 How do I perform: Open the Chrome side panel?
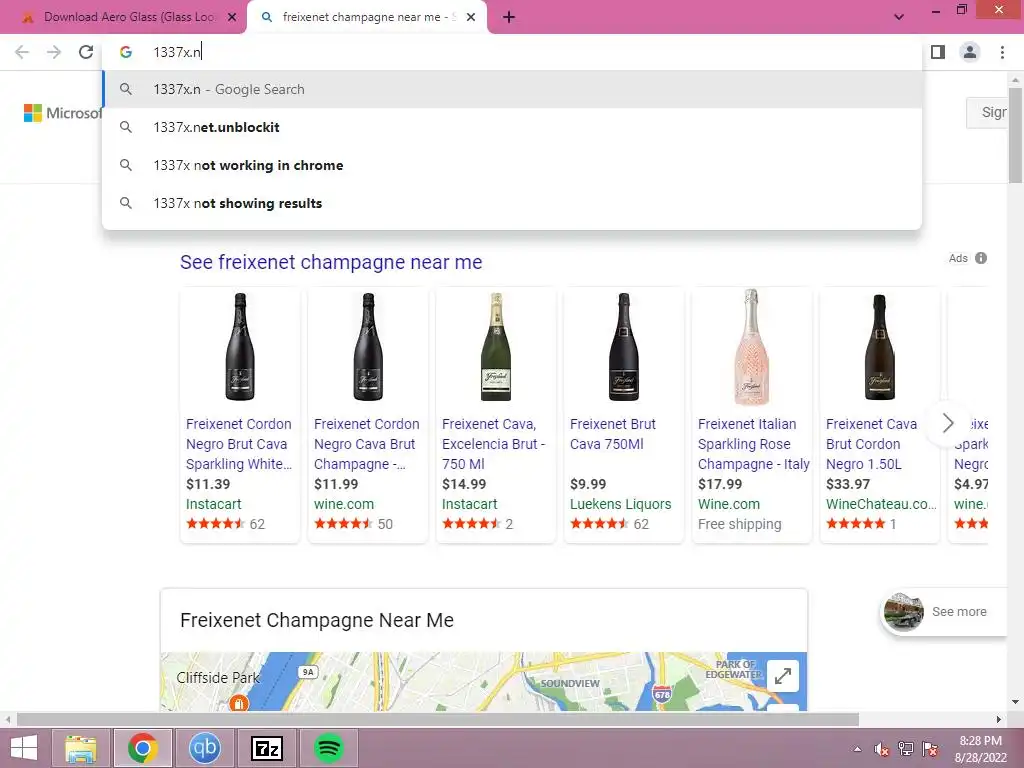click(938, 52)
